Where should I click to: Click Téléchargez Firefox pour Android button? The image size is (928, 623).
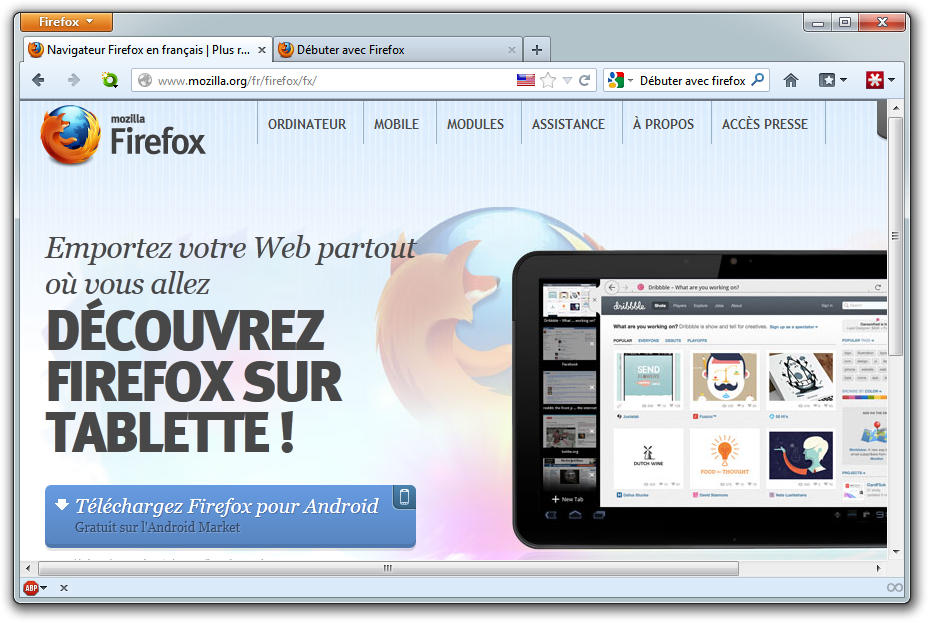[x=230, y=515]
